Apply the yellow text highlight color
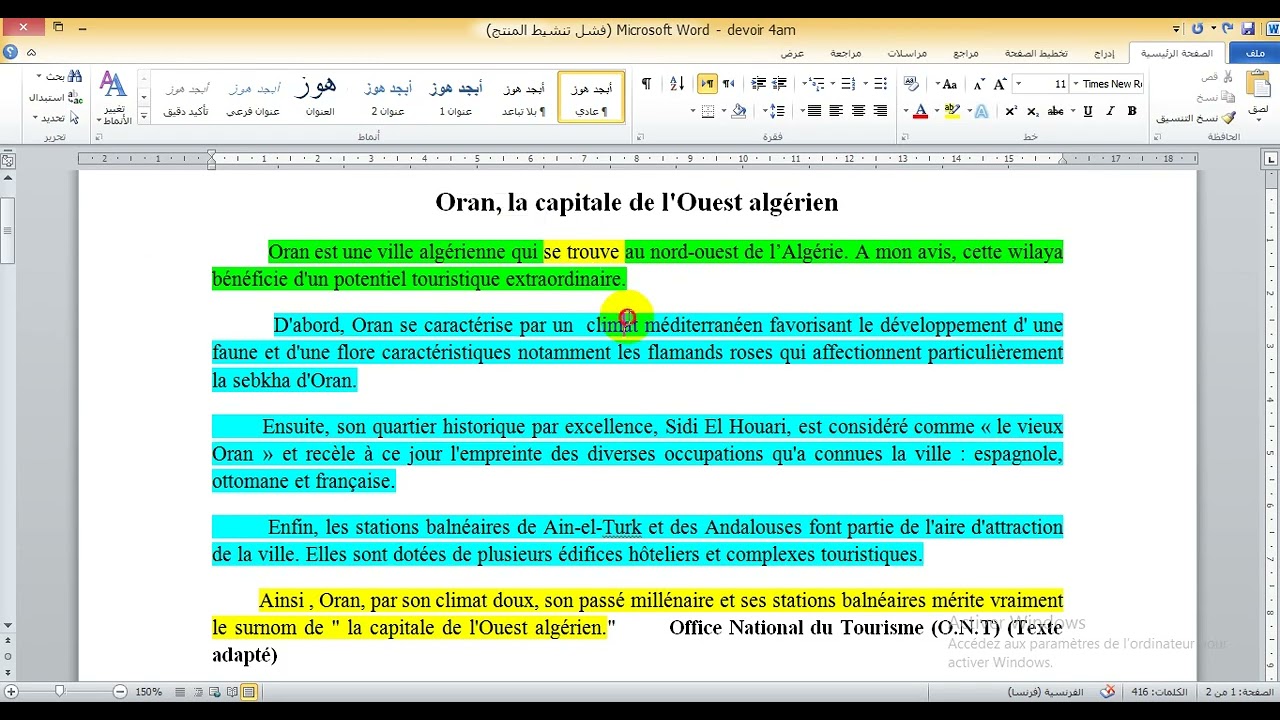Screen dimensions: 1280x720 [950, 111]
